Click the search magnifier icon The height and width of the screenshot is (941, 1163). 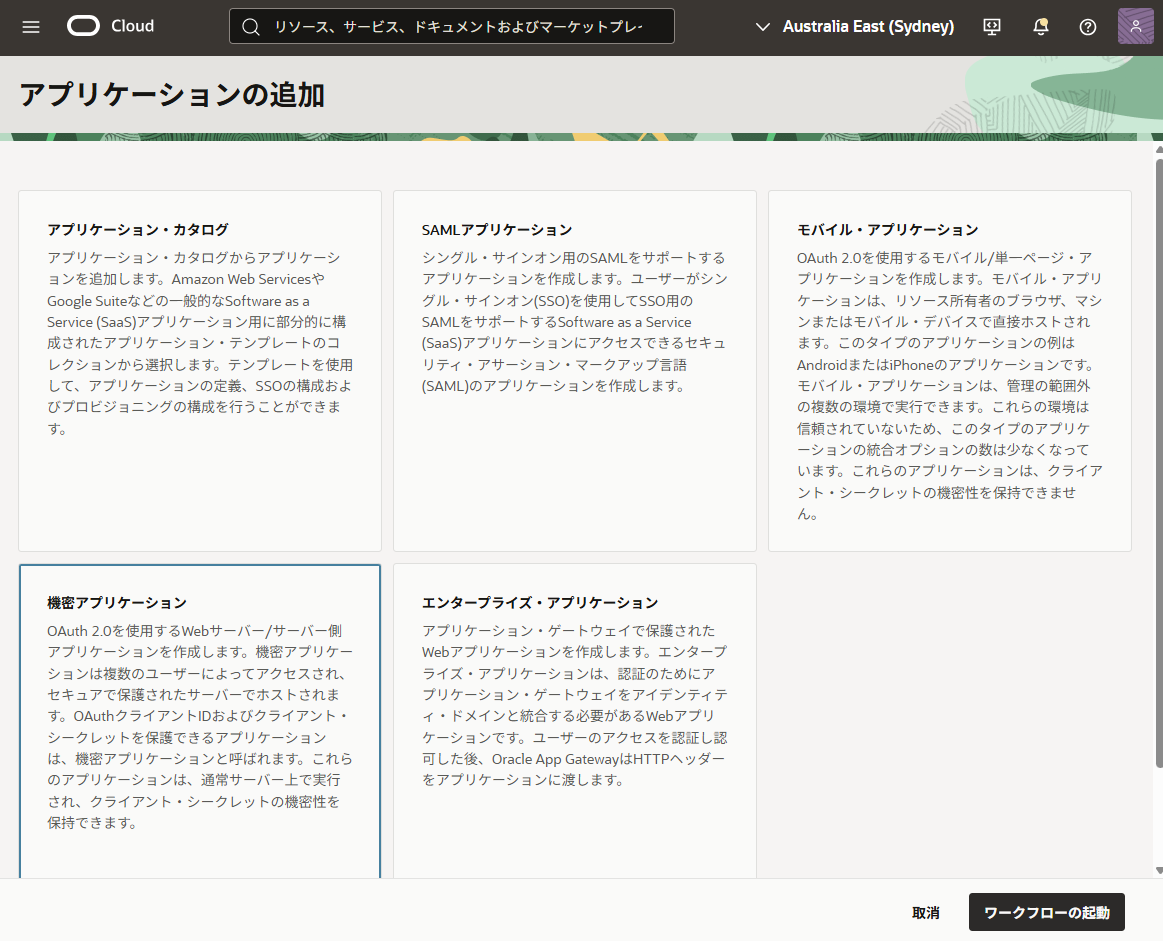coord(251,25)
